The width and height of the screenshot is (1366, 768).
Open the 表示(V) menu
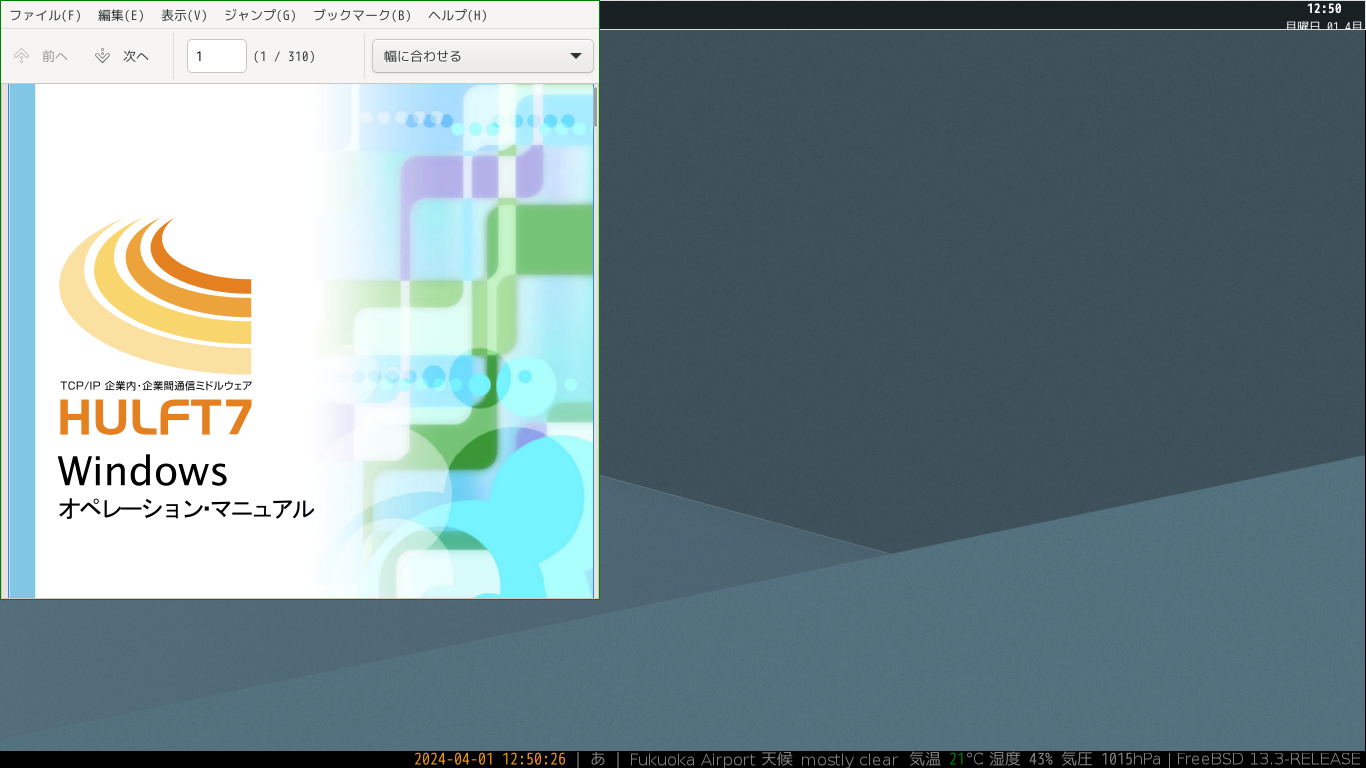[184, 16]
